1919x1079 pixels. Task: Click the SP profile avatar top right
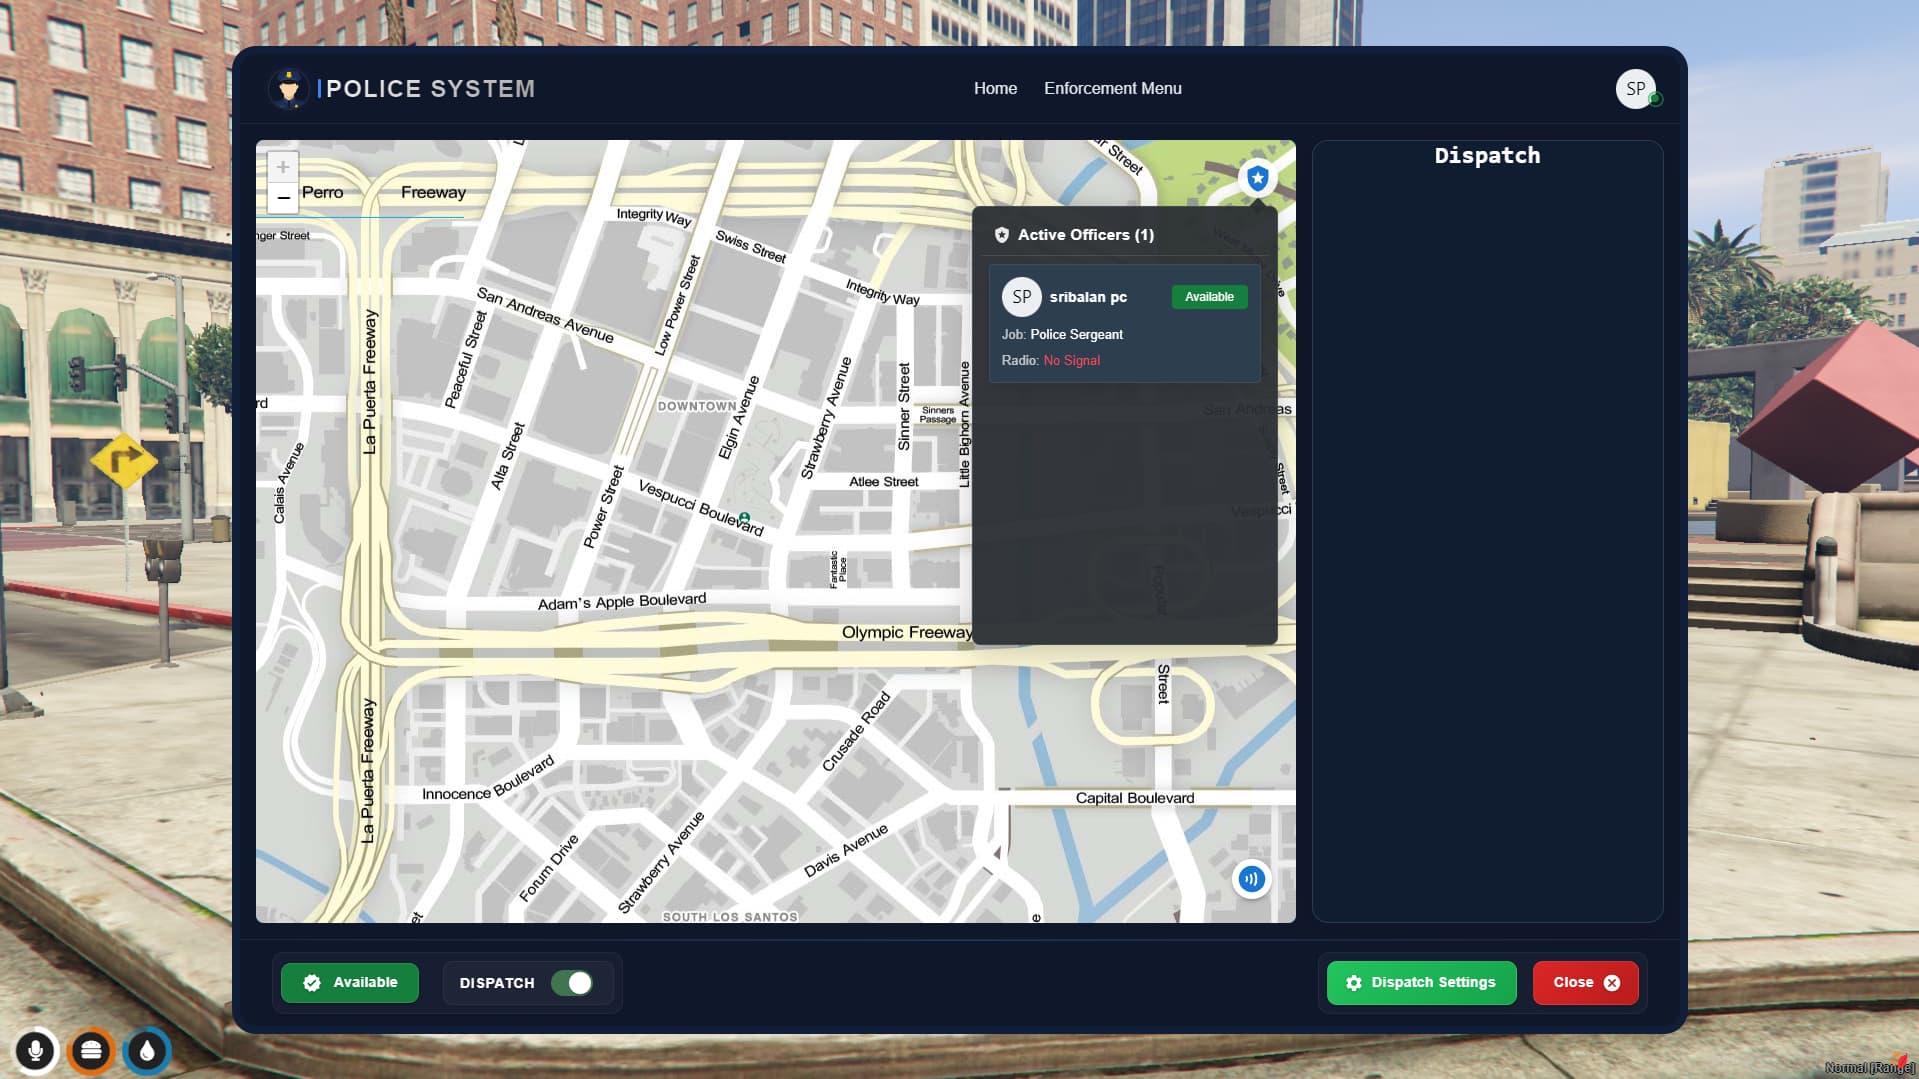(x=1636, y=88)
